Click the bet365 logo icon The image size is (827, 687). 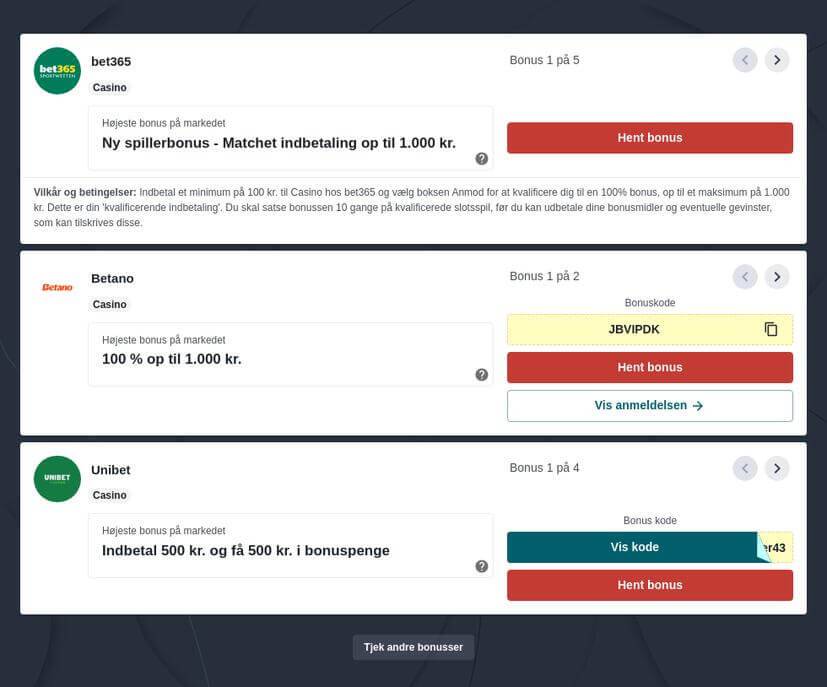click(x=57, y=71)
